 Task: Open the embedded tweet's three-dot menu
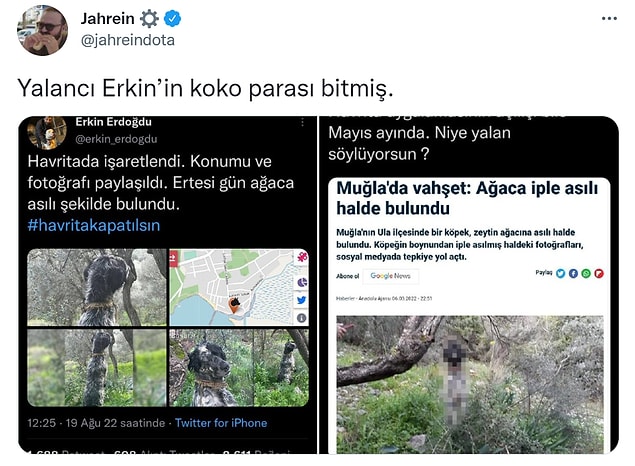302,123
